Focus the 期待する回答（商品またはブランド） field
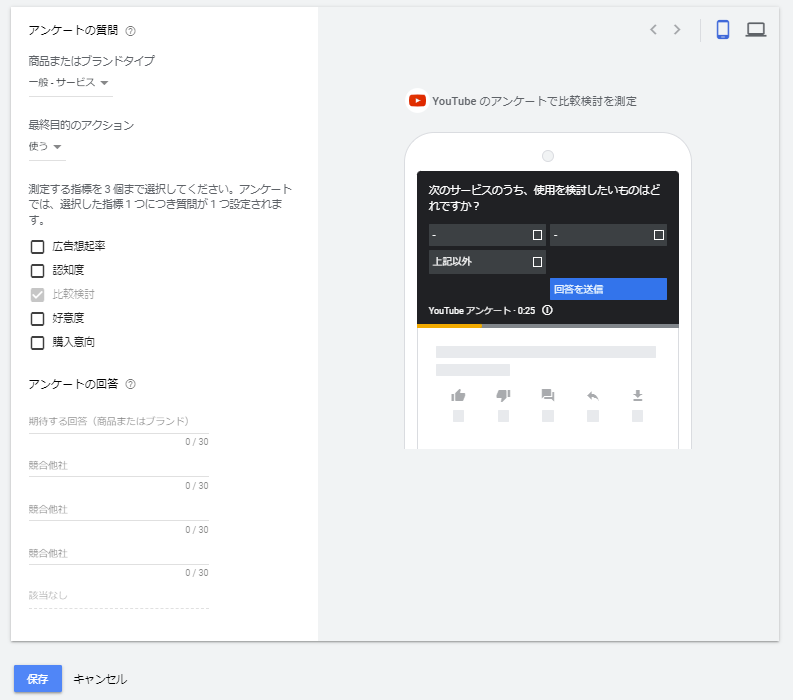 (118, 422)
